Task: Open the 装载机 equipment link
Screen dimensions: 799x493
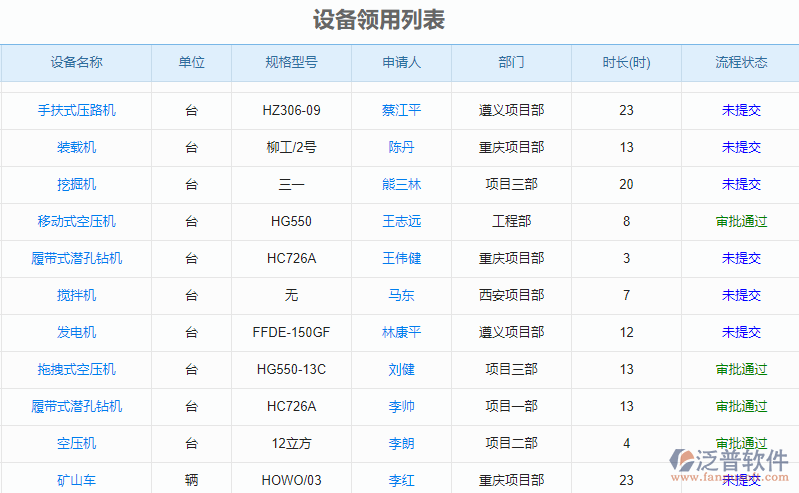Action: (76, 147)
